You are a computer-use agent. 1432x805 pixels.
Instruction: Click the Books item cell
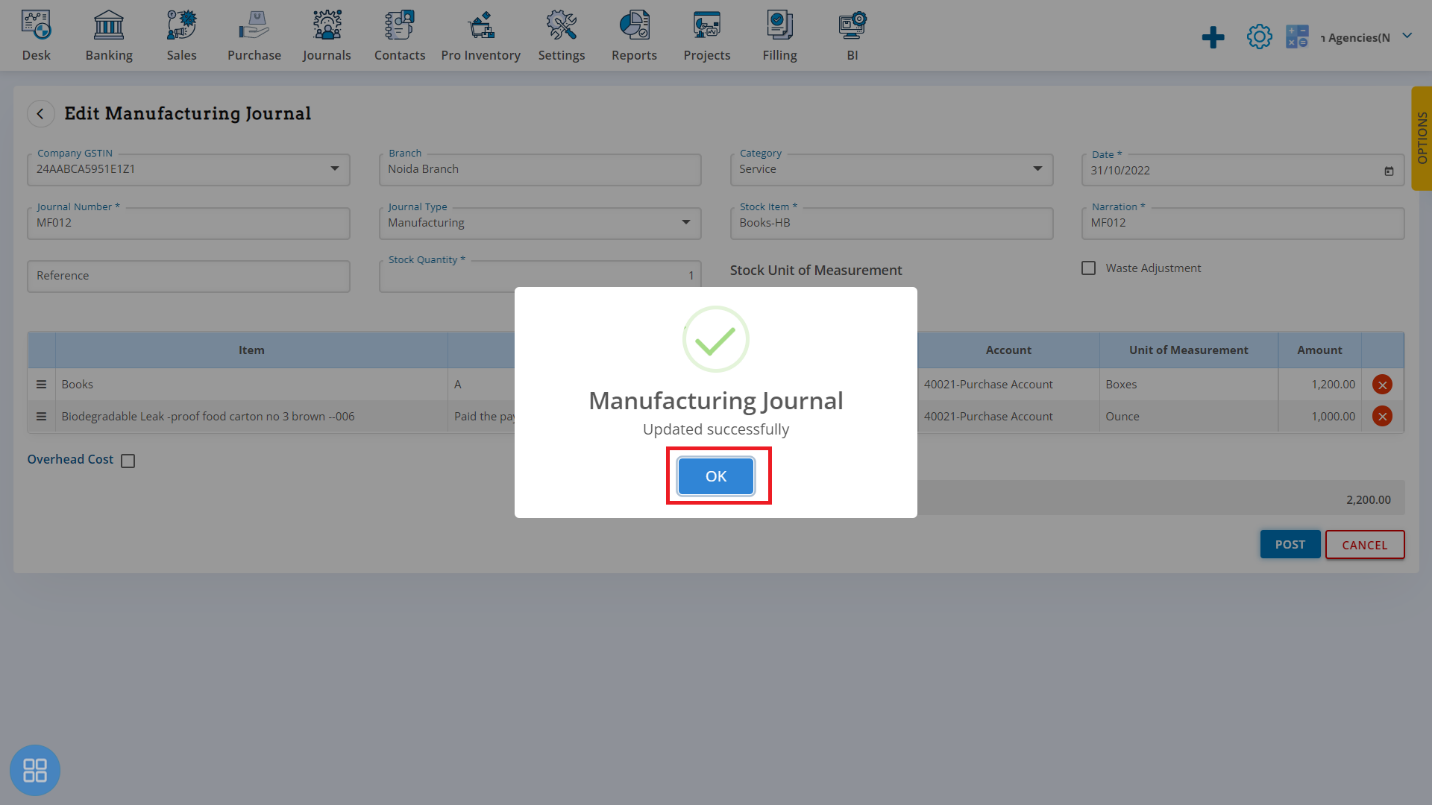[x=251, y=384]
